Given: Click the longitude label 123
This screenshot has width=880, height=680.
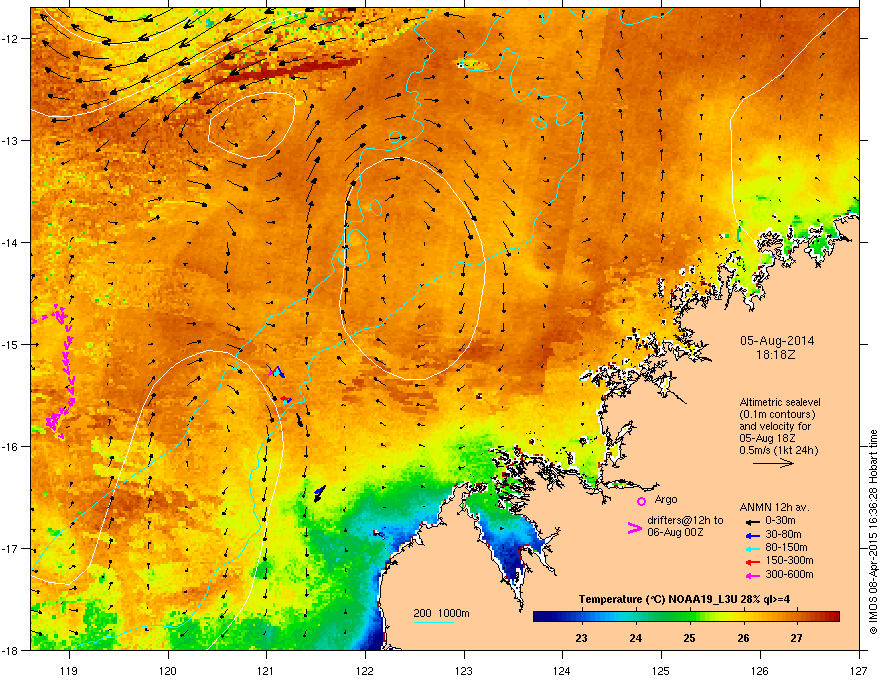Looking at the screenshot, I should pyautogui.click(x=464, y=670).
